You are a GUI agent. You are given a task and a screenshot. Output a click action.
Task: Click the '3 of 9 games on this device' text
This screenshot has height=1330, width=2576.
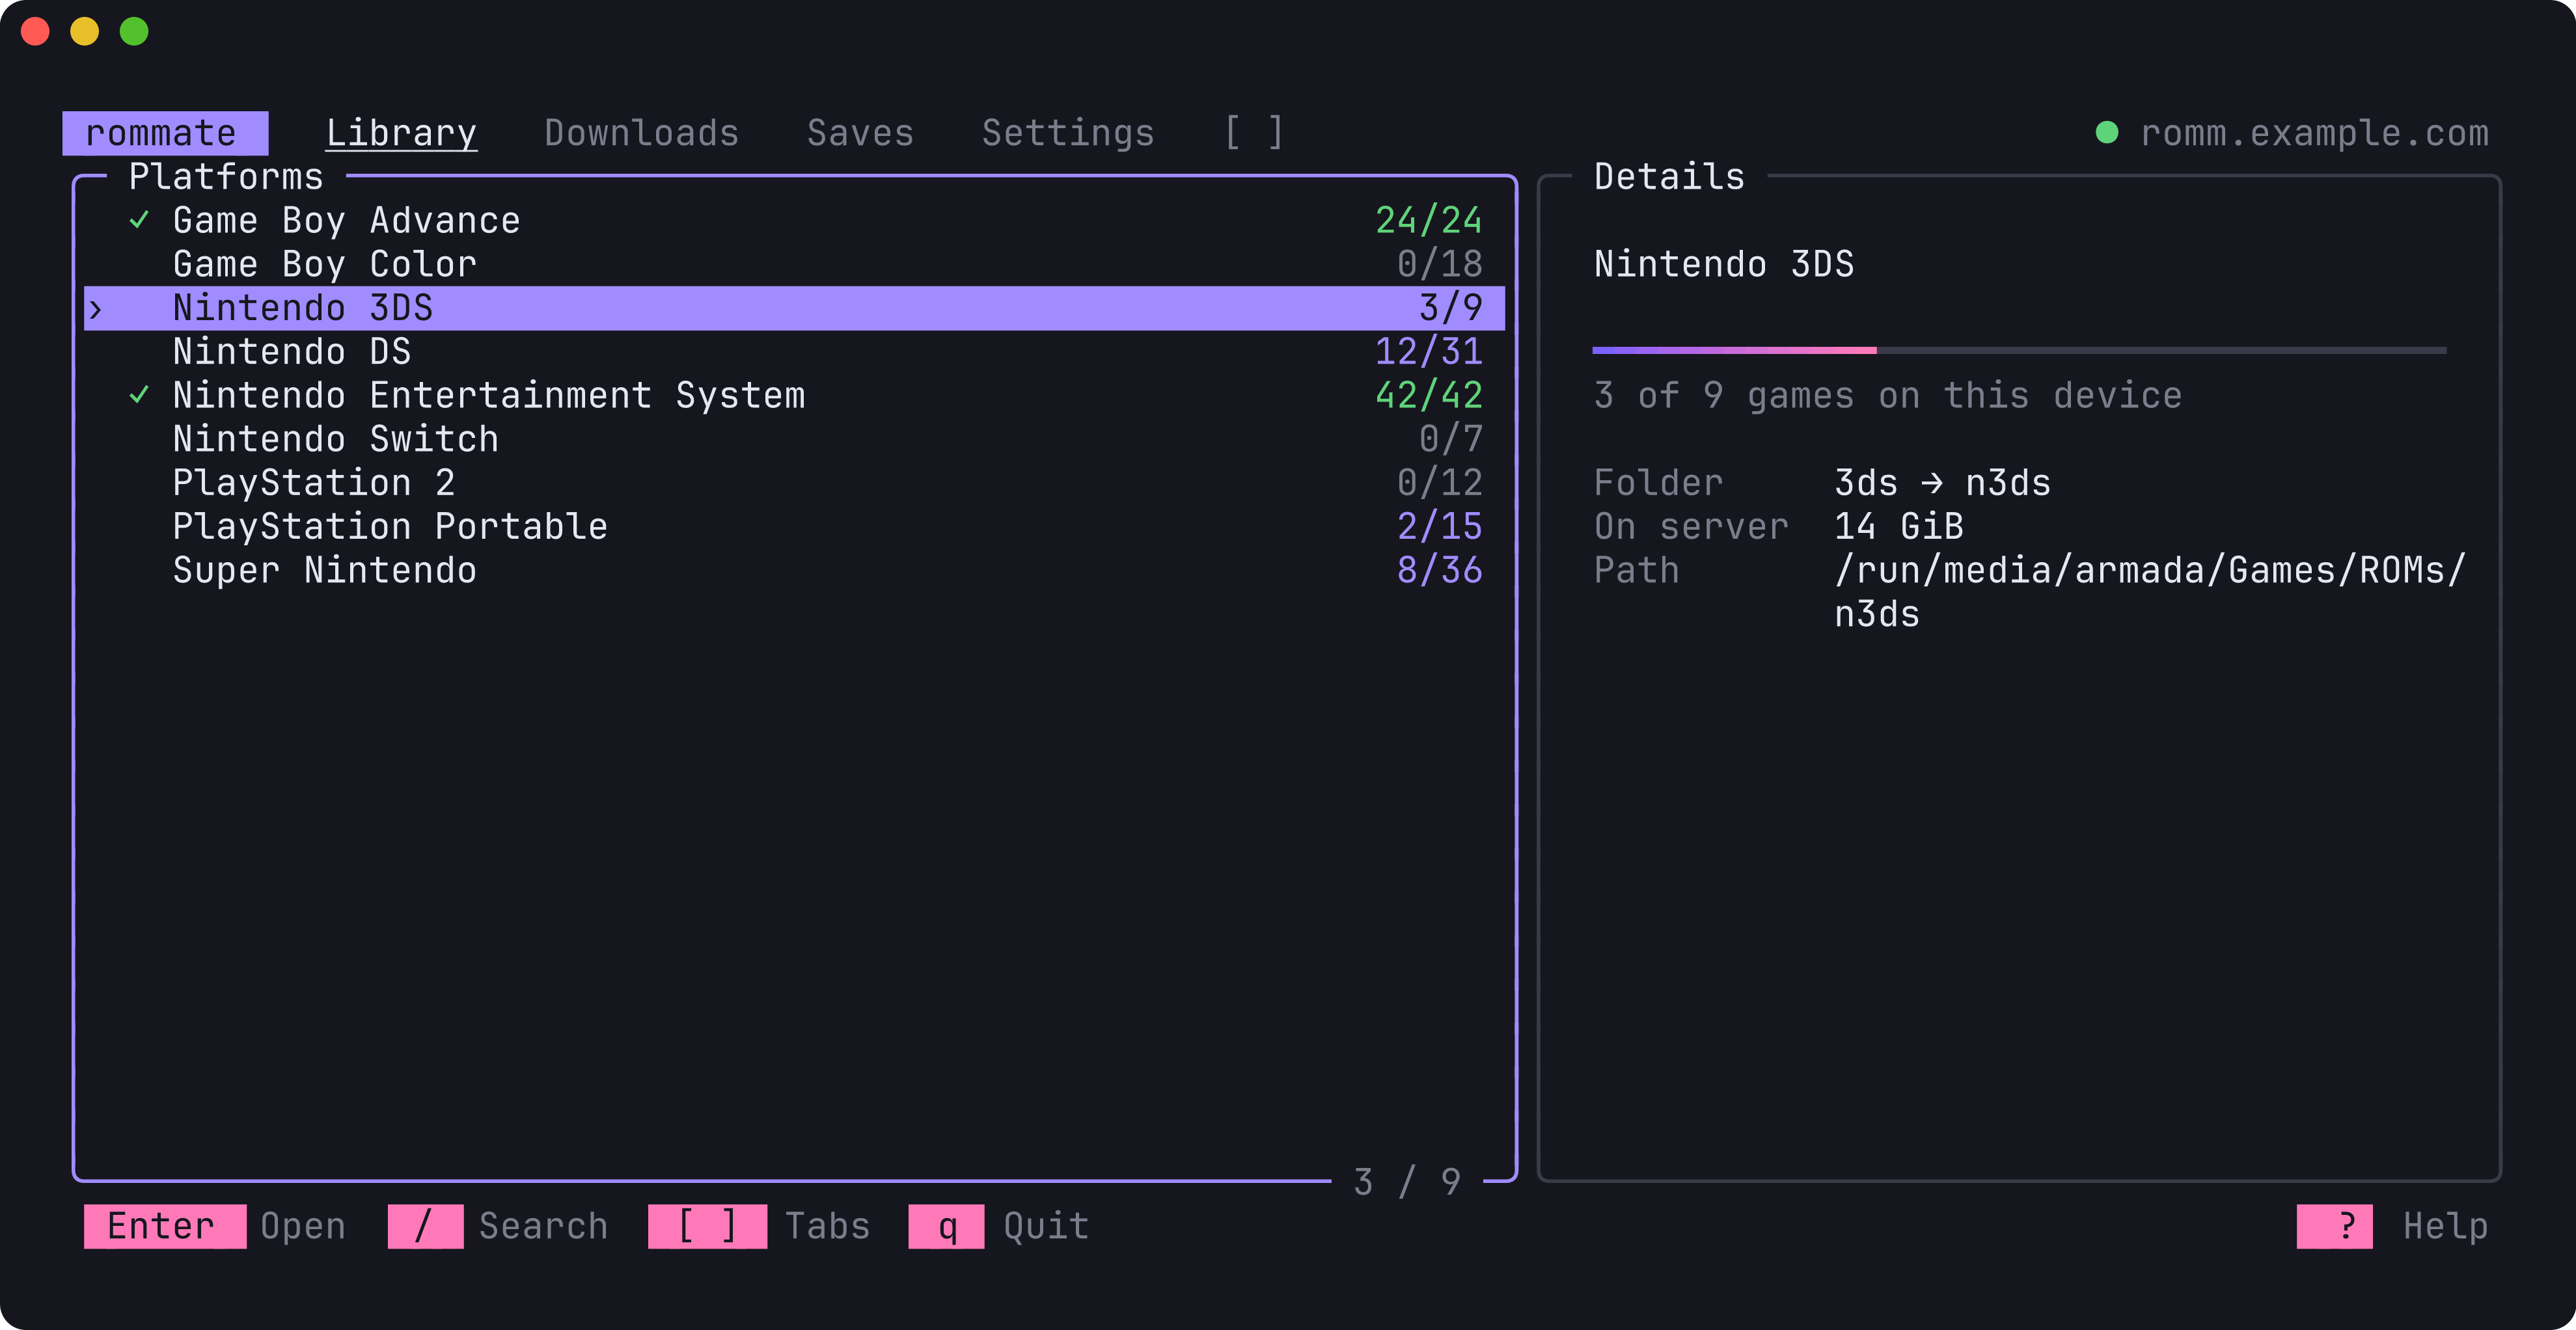point(1887,395)
